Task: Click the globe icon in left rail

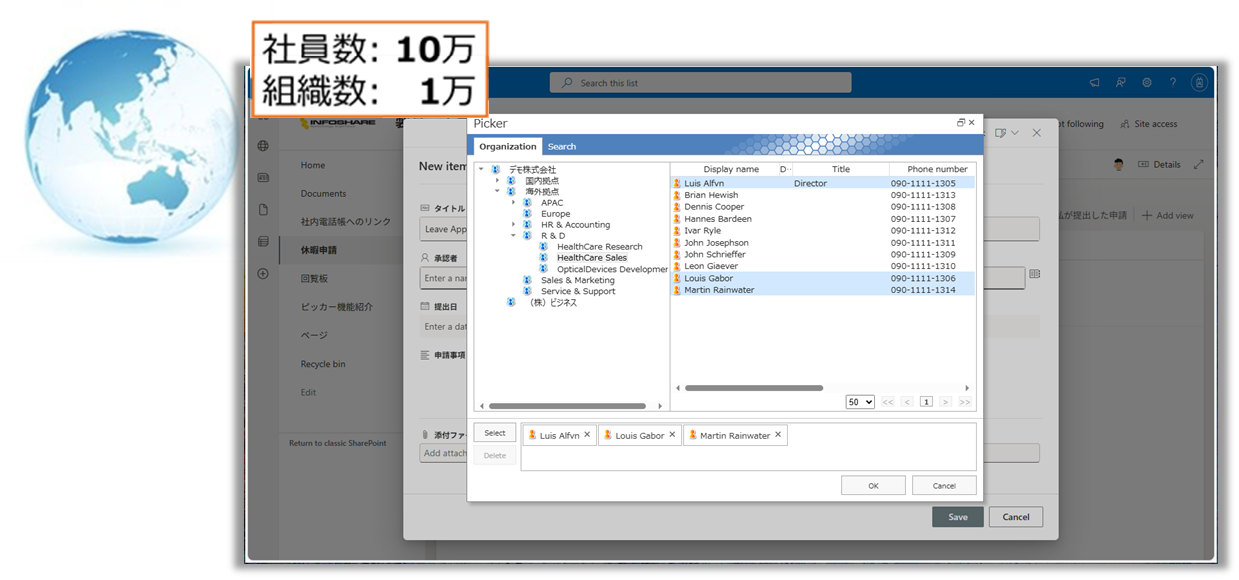Action: coord(263,146)
